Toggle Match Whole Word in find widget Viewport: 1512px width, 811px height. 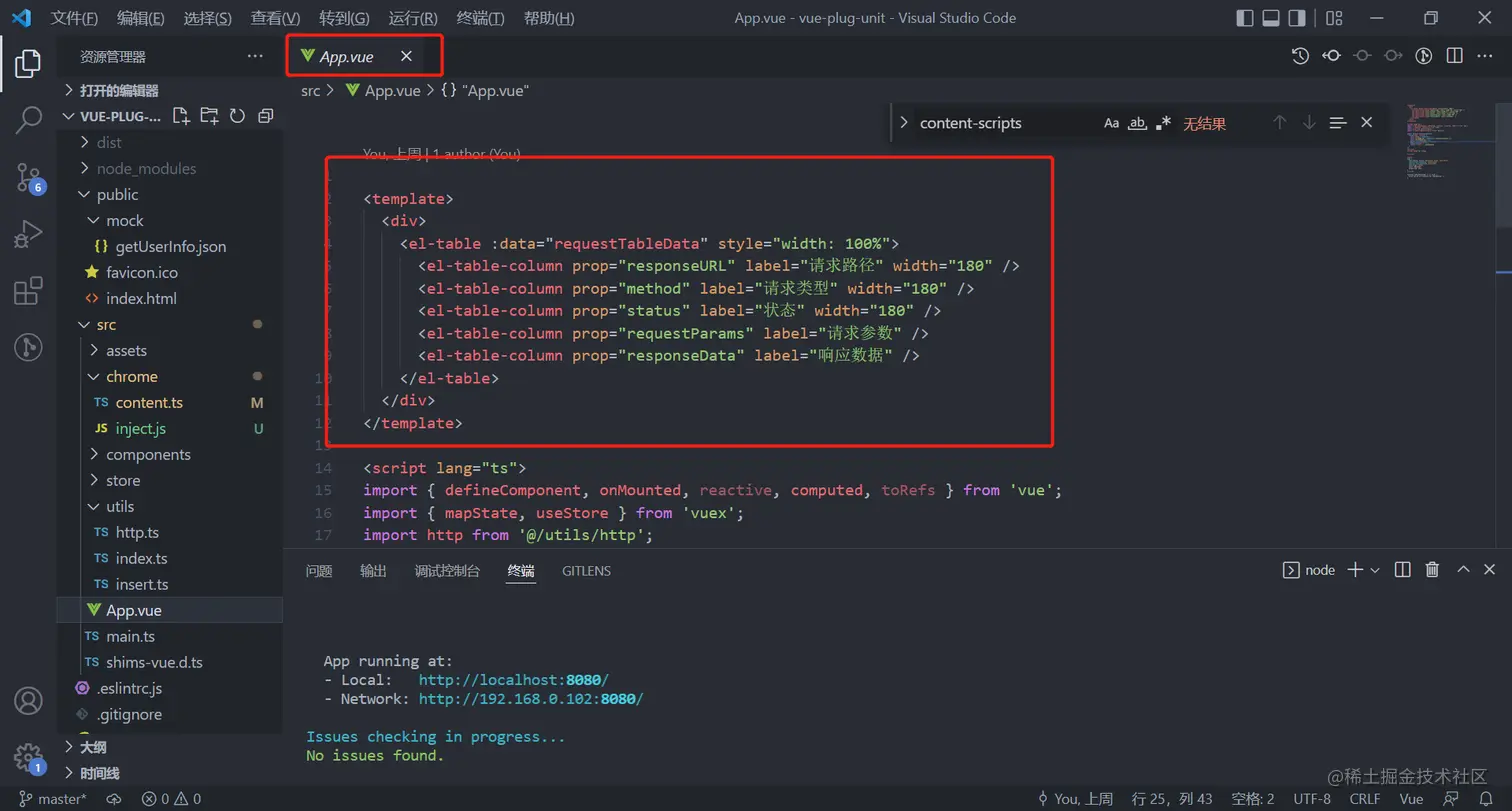(1137, 123)
